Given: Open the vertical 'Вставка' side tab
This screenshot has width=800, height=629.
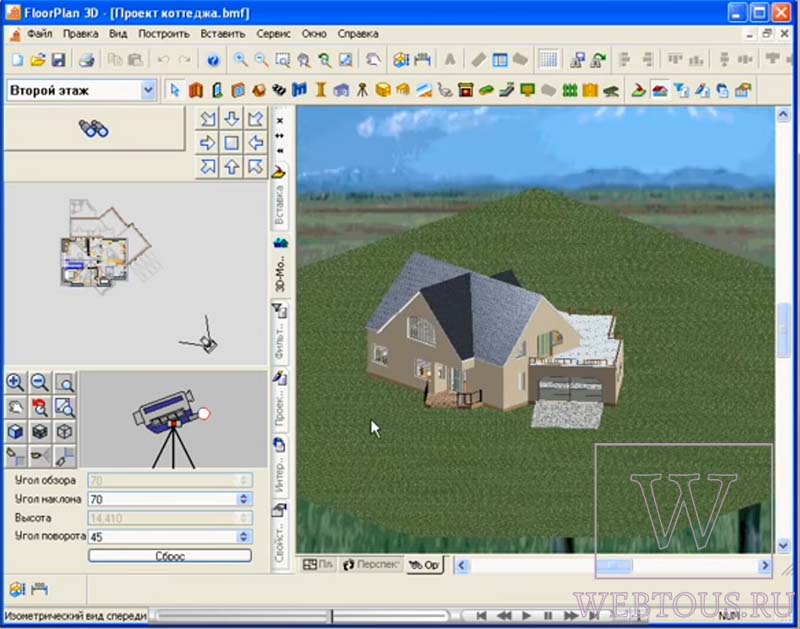Looking at the screenshot, I should point(279,197).
